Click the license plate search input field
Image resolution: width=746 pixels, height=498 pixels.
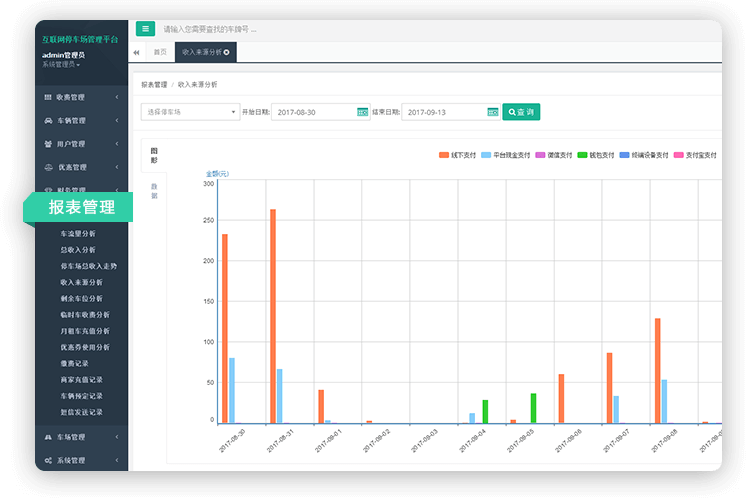click(x=210, y=29)
